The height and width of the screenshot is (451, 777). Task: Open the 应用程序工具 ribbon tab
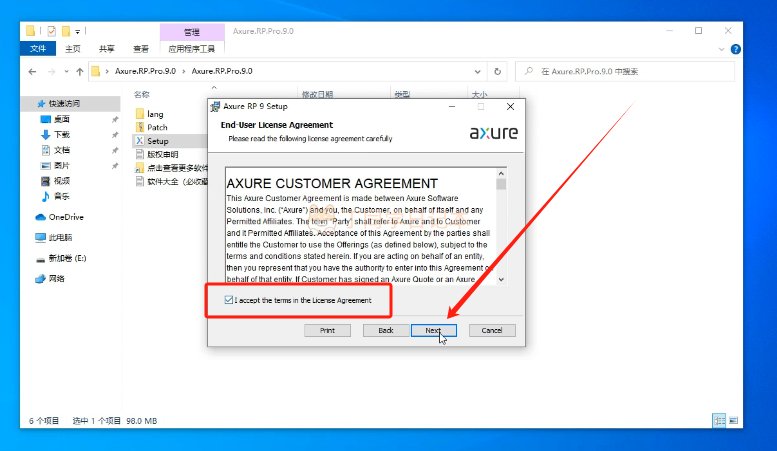(x=192, y=49)
